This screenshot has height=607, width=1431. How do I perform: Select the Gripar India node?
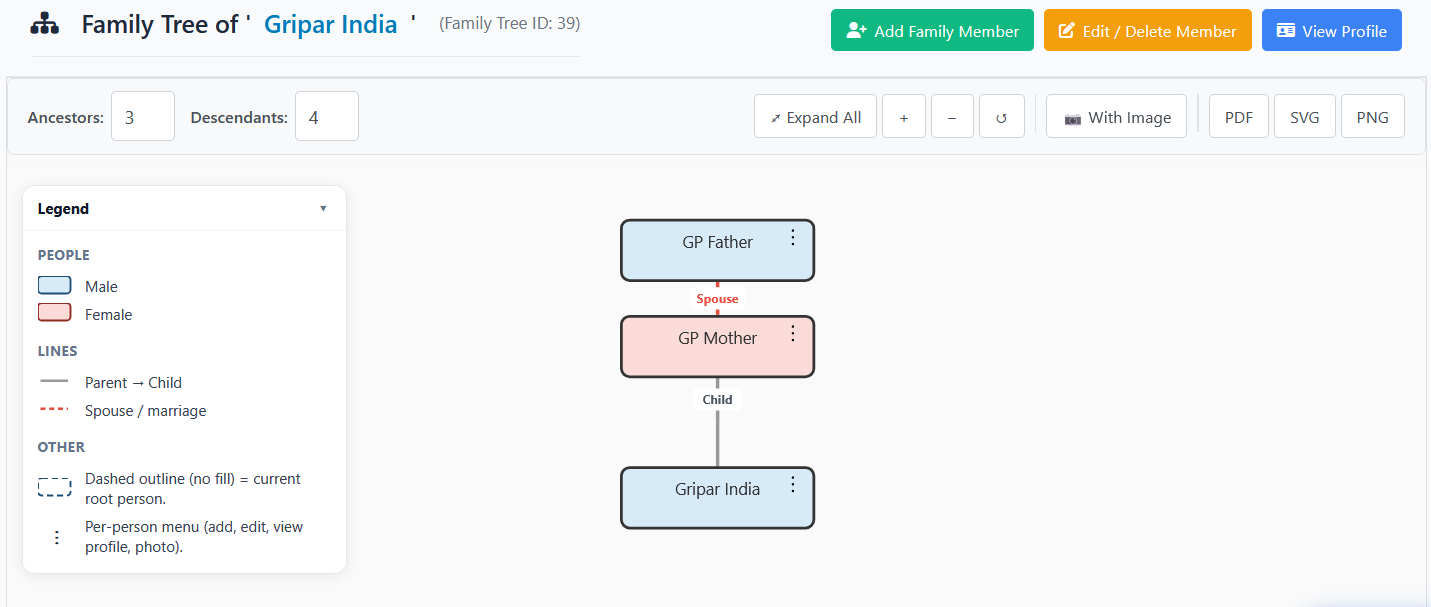point(717,498)
